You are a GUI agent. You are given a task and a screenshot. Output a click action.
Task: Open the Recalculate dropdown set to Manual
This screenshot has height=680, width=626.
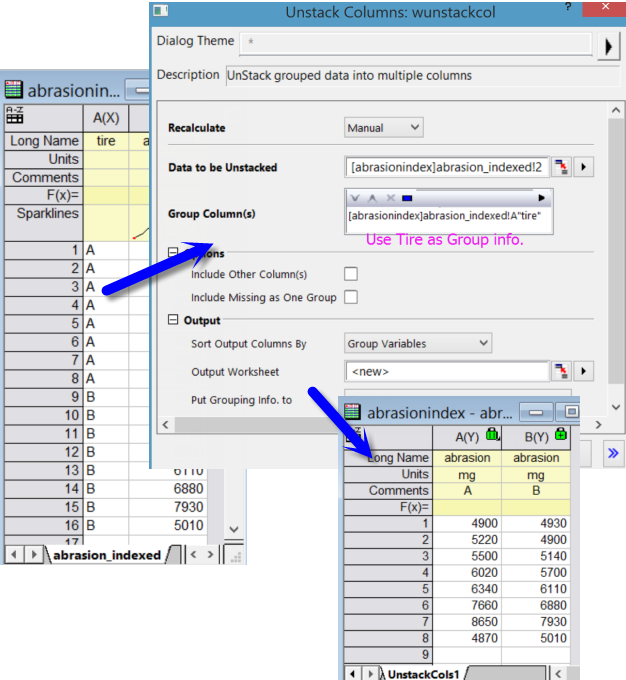(384, 128)
